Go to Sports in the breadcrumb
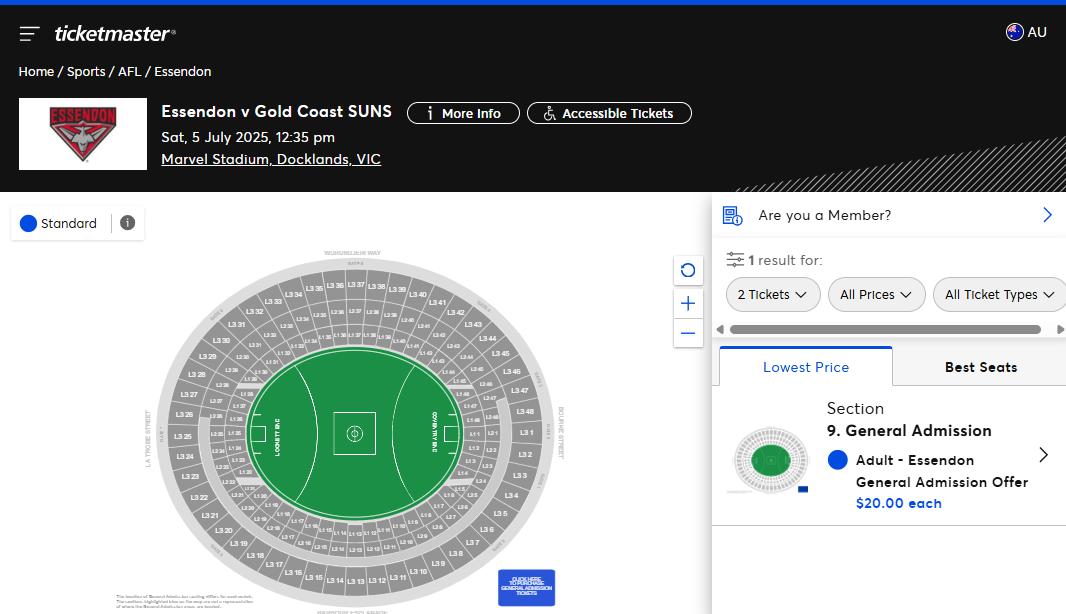Image resolution: width=1066 pixels, height=614 pixels. pyautogui.click(x=86, y=71)
